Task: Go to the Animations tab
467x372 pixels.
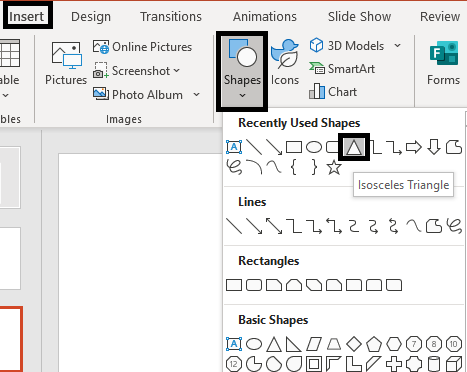Action: coord(265,16)
